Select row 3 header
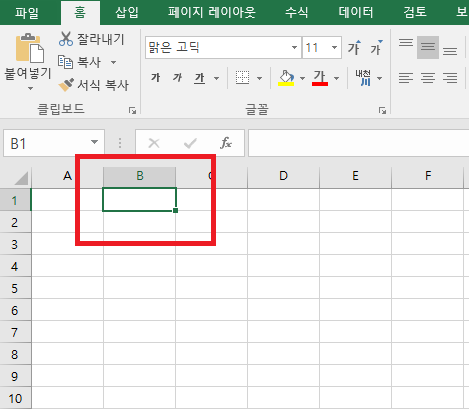This screenshot has height=409, width=469. (x=15, y=244)
